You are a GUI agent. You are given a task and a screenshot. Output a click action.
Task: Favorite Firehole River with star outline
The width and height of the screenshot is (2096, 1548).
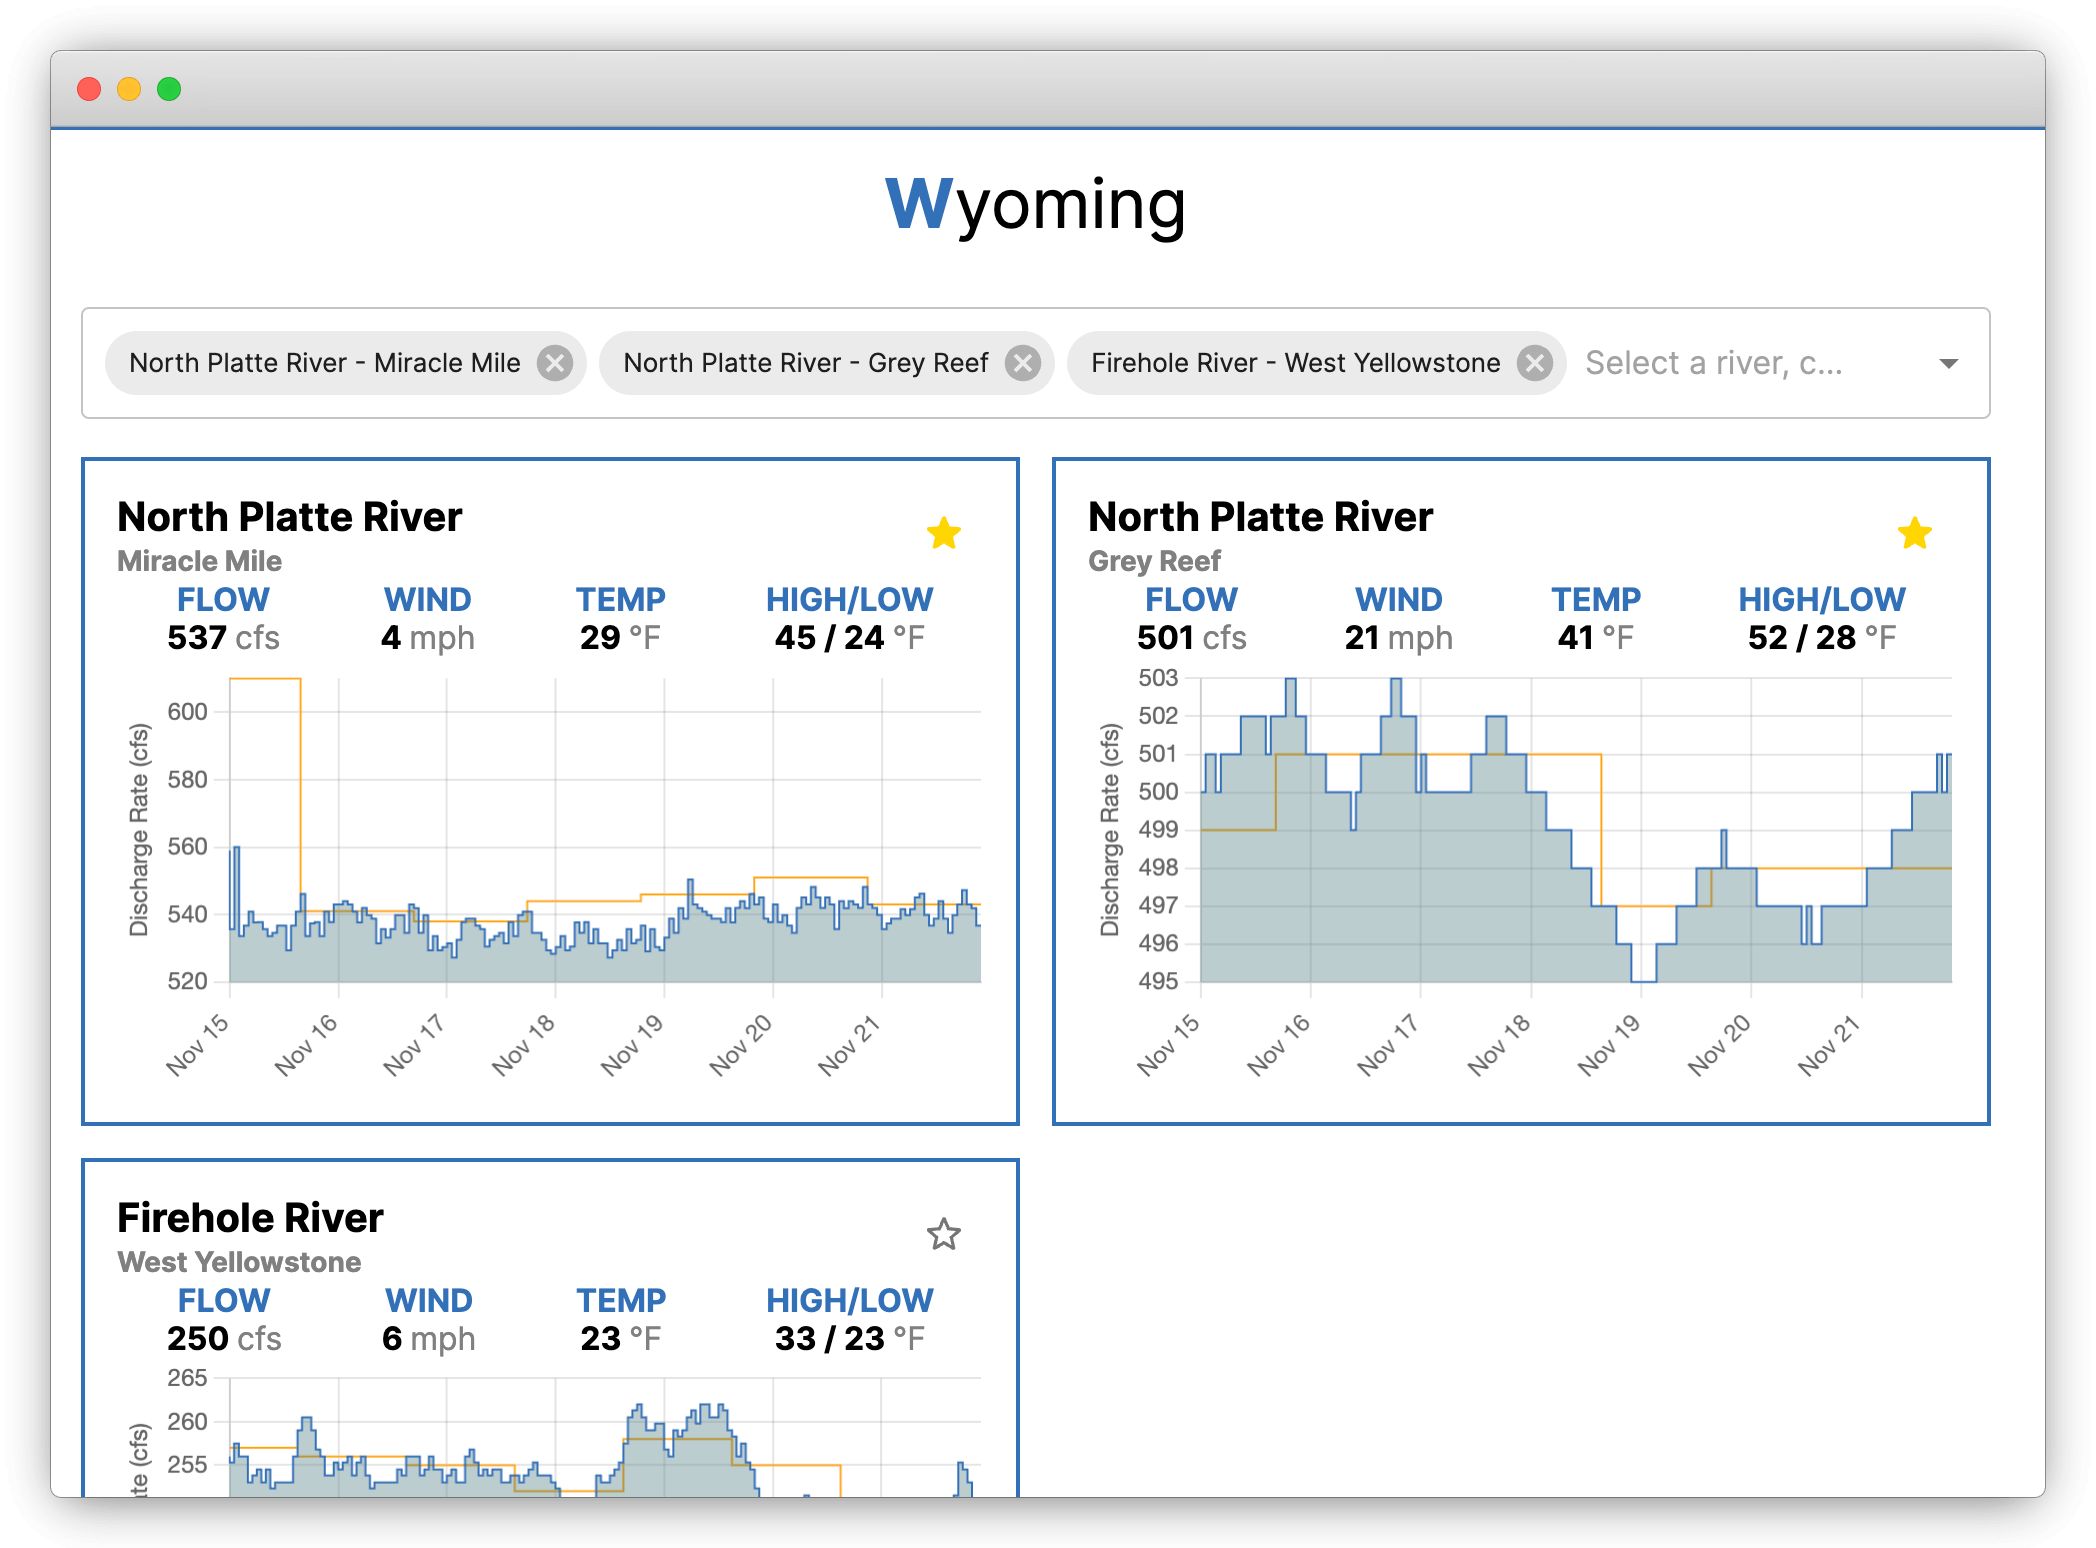pyautogui.click(x=943, y=1235)
